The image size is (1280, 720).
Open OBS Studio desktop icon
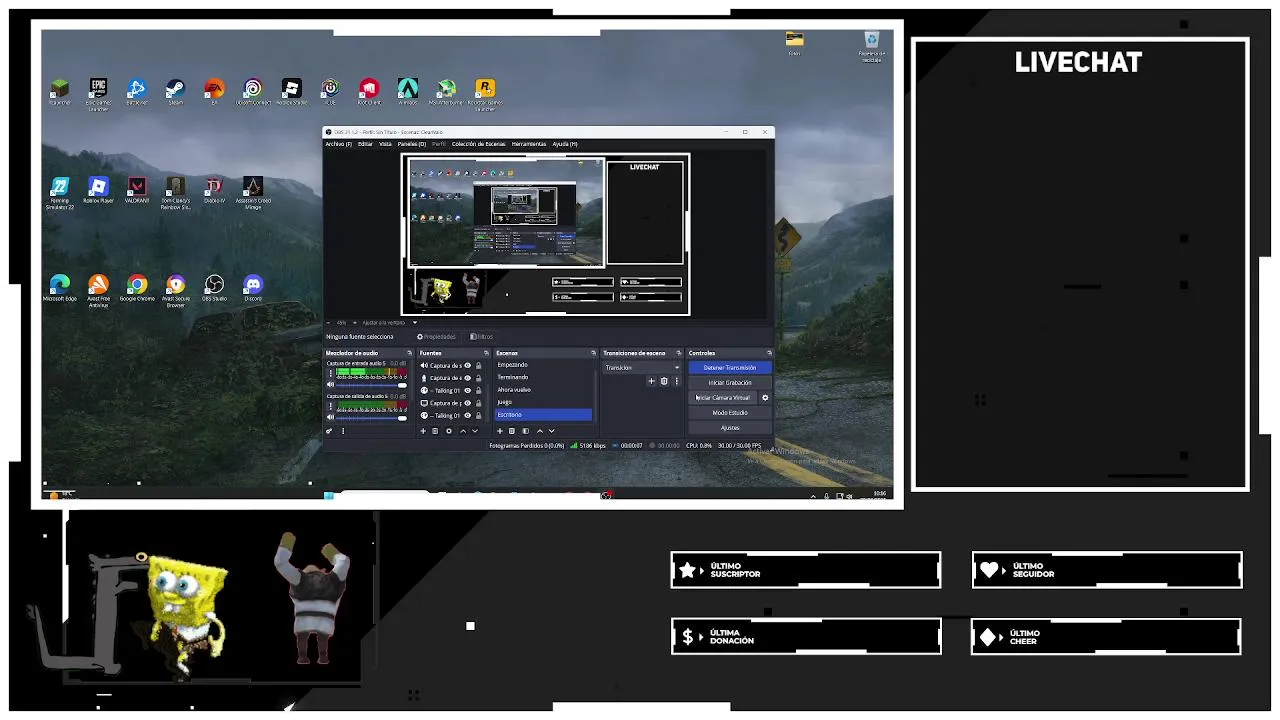pos(214,289)
